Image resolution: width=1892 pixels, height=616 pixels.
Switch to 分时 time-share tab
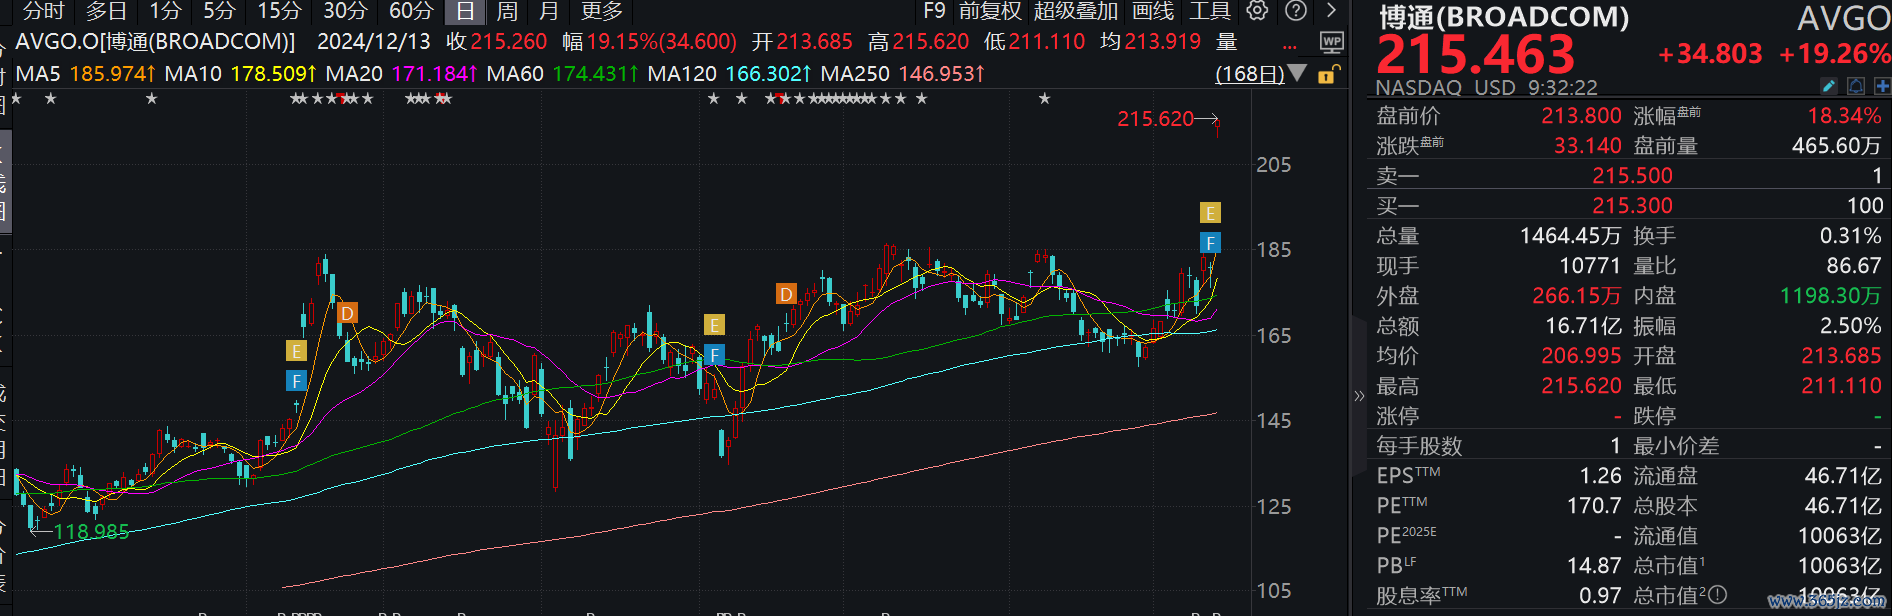coord(43,11)
